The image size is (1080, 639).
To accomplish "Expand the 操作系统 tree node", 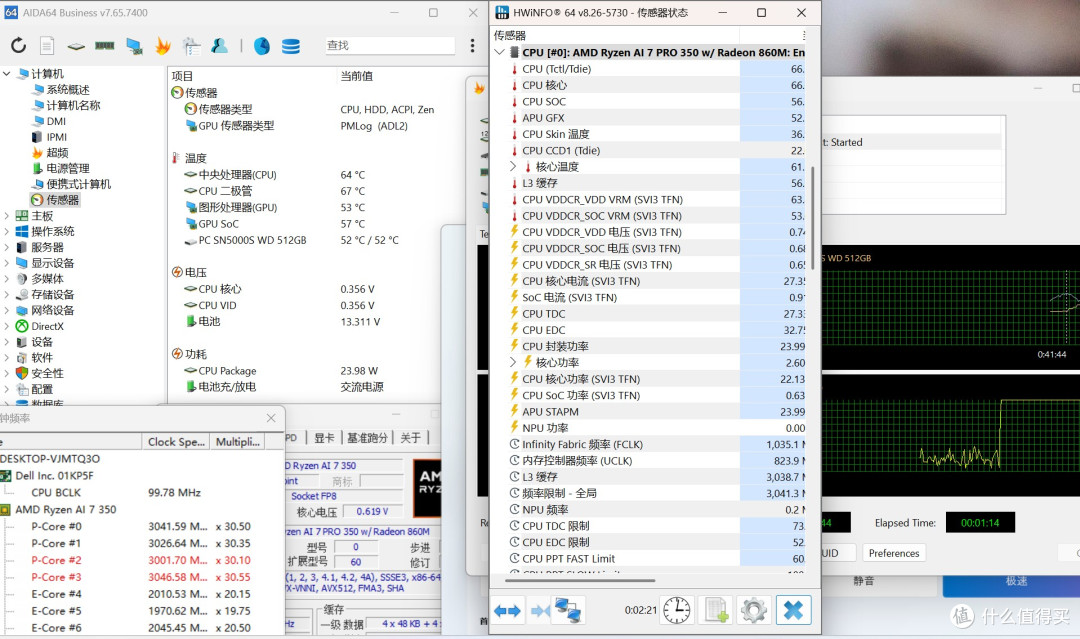I will [6, 231].
